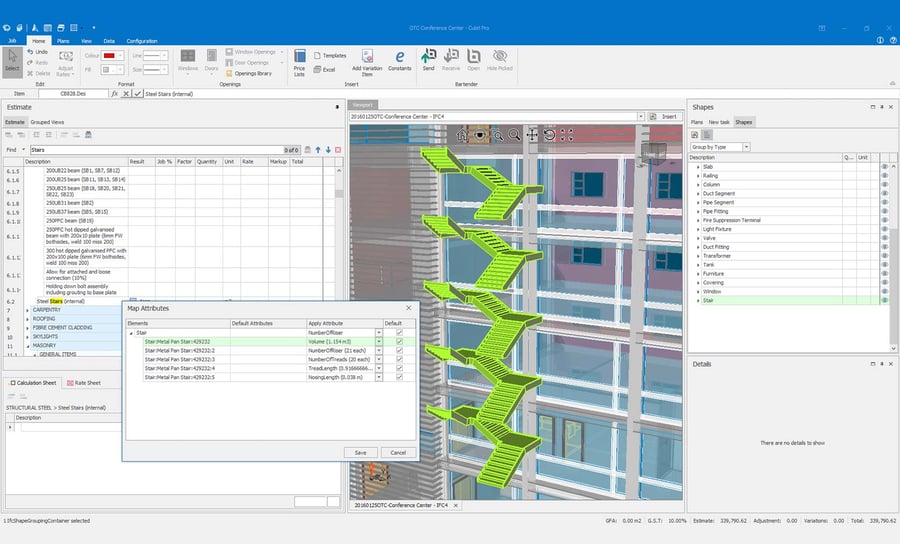
Task: Open the Configuration ribbon tab
Action: tap(142, 41)
